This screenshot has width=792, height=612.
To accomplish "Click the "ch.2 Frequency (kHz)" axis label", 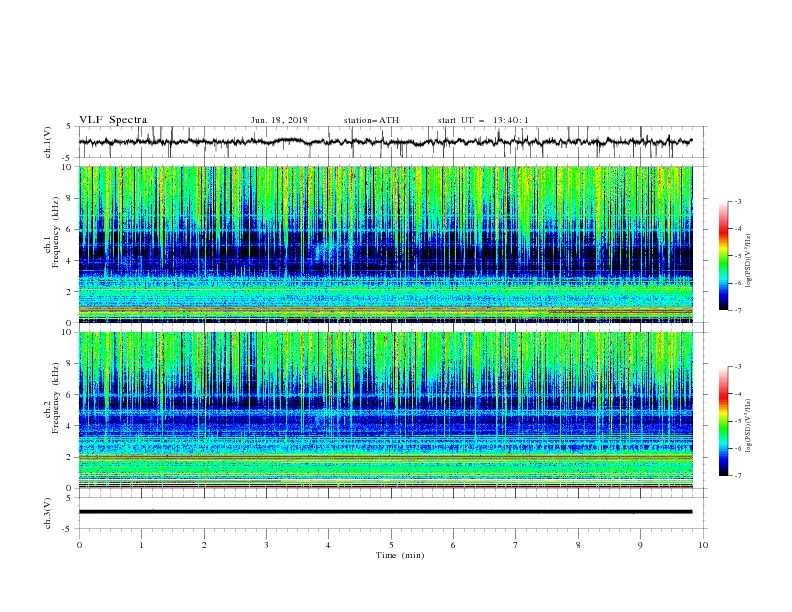I will pyautogui.click(x=51, y=398).
